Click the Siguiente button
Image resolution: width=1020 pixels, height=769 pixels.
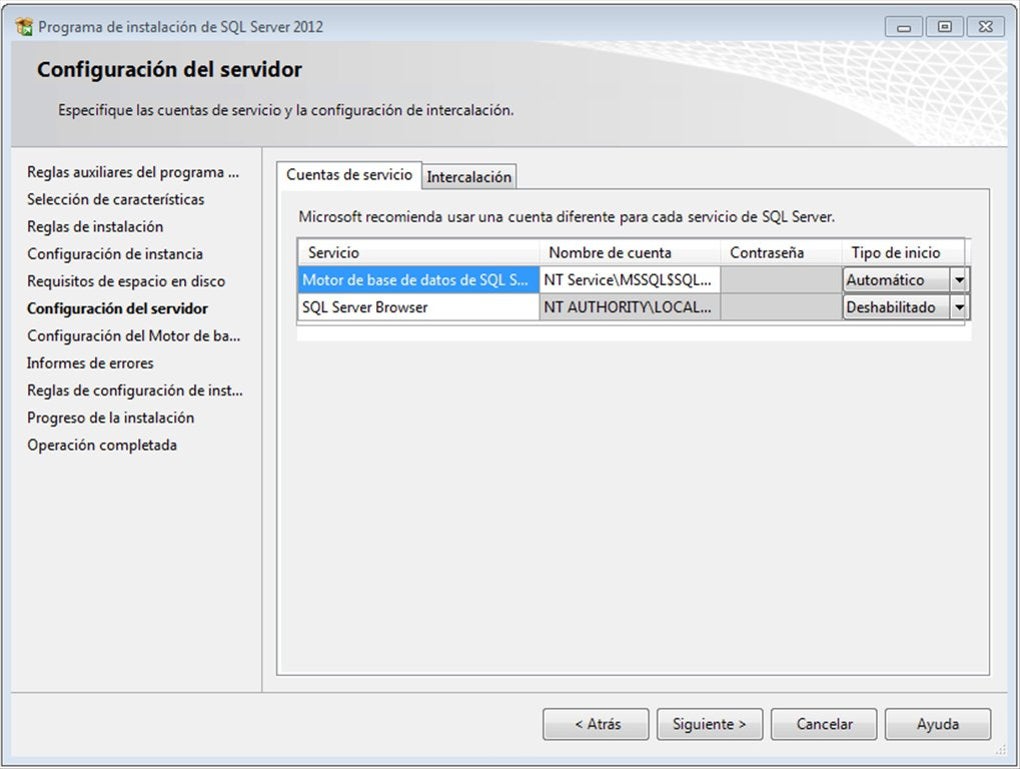[709, 724]
